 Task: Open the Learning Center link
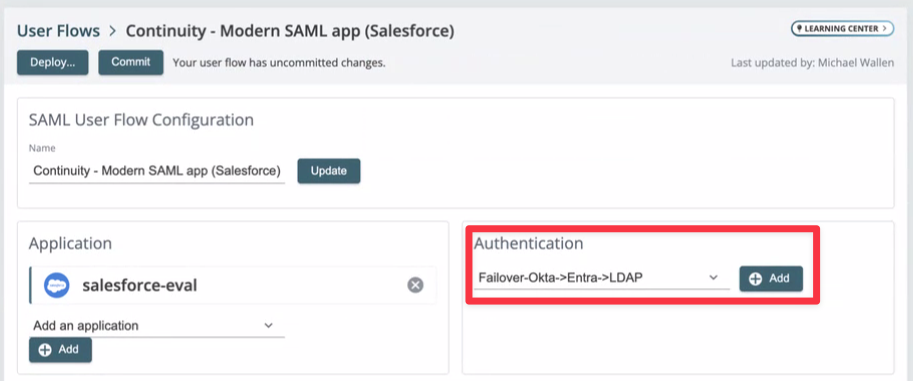[842, 27]
